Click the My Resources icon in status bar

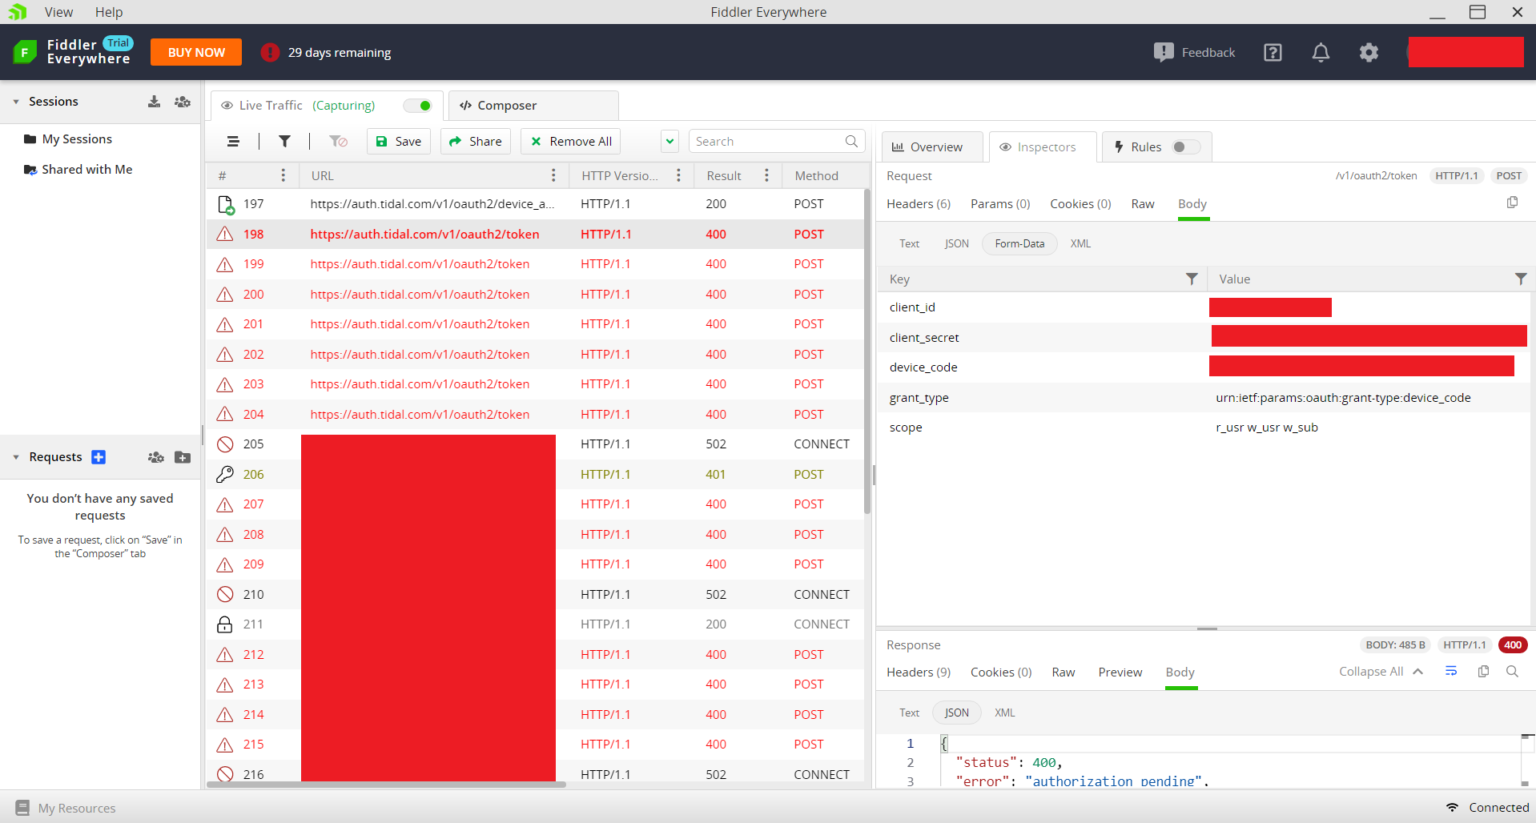(22, 808)
